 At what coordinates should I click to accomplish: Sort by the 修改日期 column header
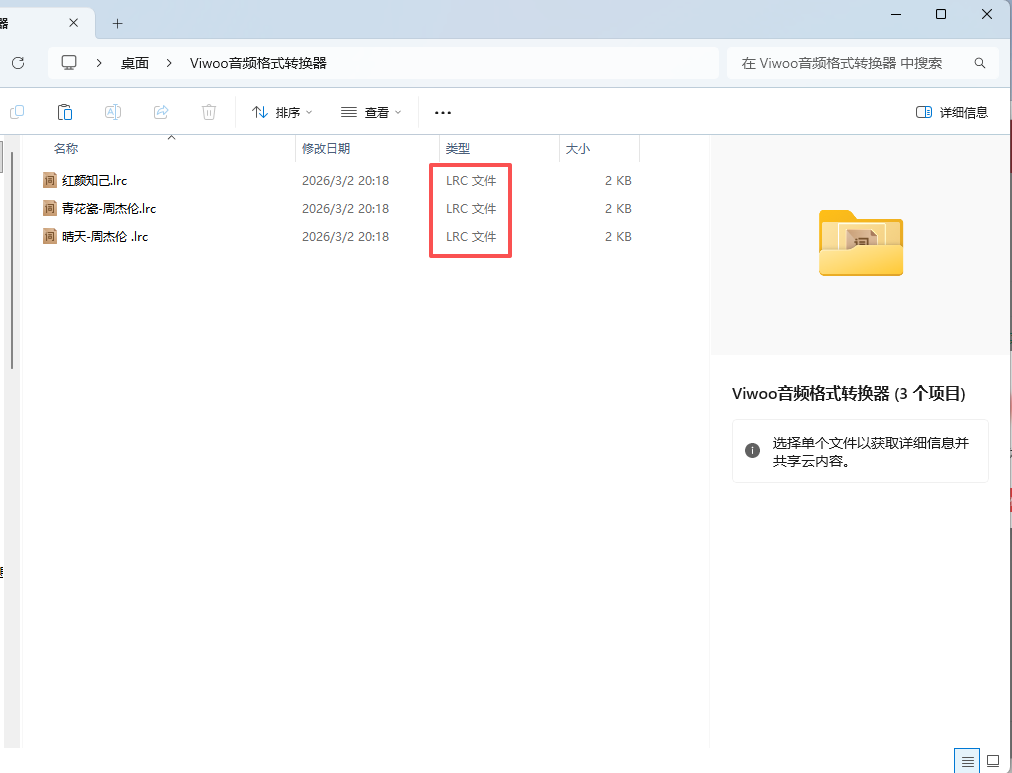(x=326, y=148)
